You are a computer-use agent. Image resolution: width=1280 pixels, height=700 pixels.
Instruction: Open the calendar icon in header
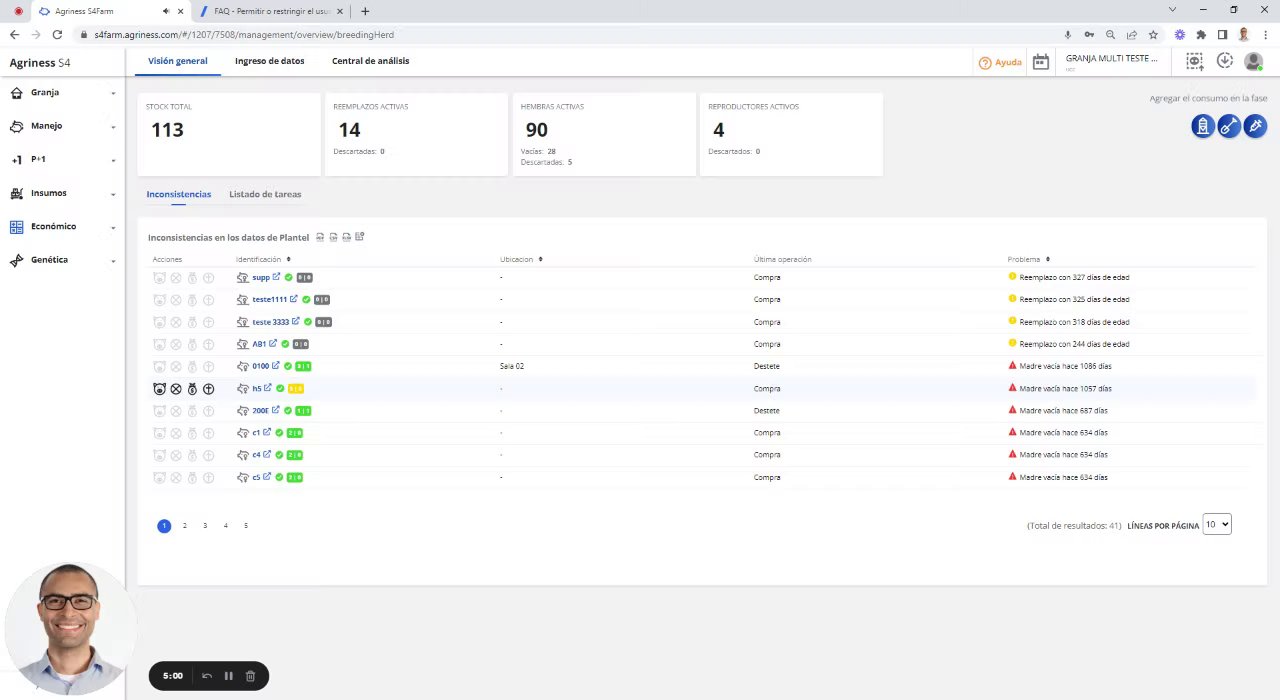[x=1040, y=62]
